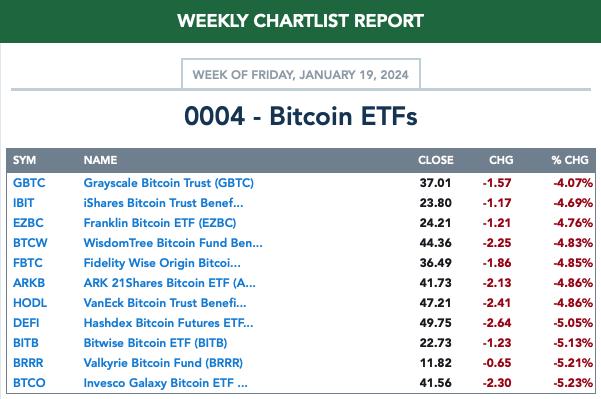Click Grayscale Bitcoin Trust (GBTC) name
This screenshot has width=601, height=399.
(x=169, y=183)
